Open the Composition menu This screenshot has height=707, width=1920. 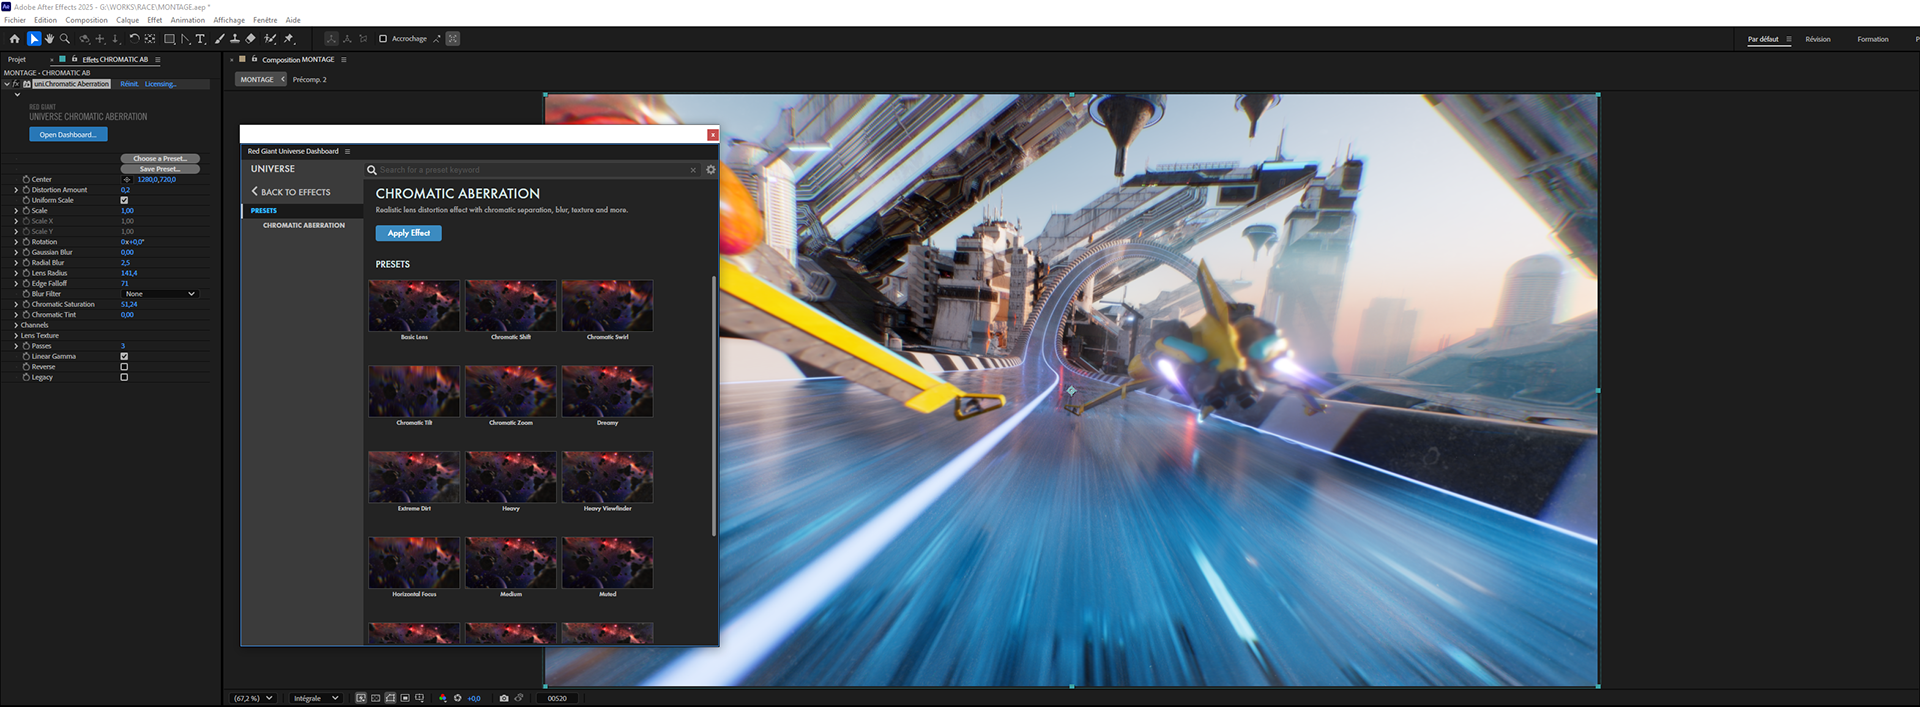87,20
